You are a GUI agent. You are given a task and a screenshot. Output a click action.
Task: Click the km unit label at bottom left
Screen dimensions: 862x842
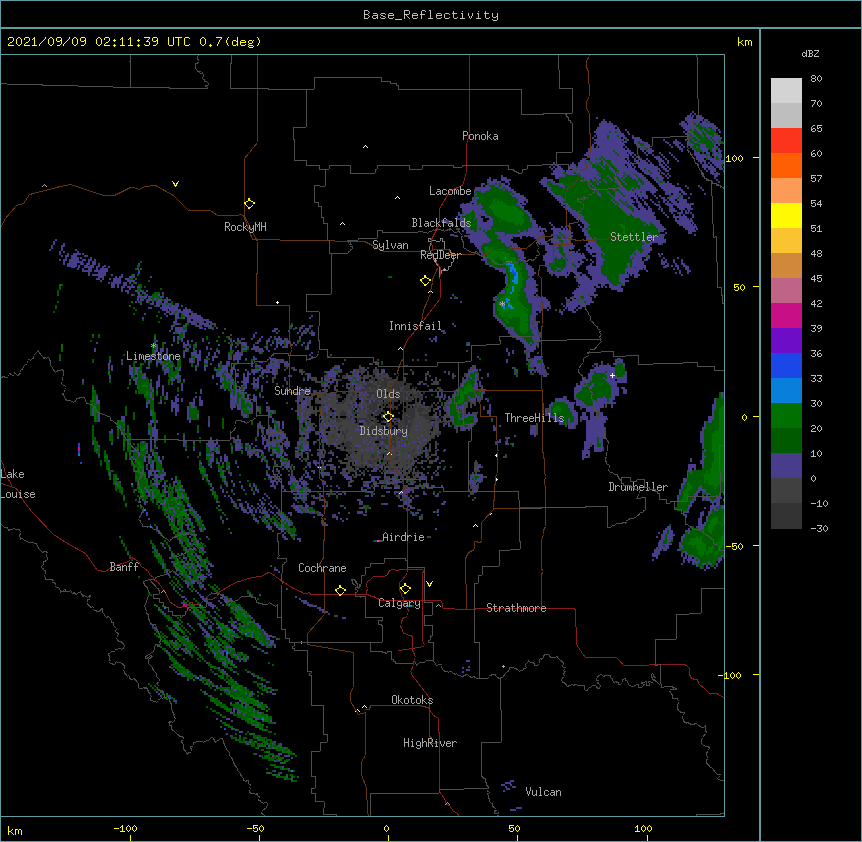coord(15,831)
